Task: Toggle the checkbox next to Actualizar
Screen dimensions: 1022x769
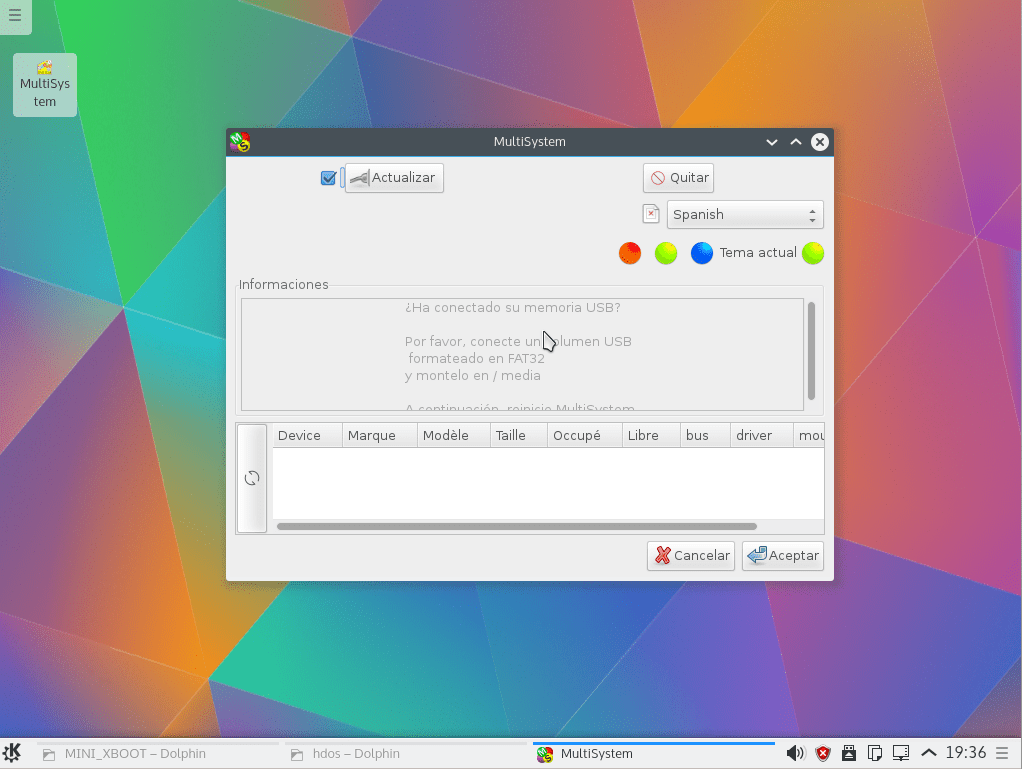Action: [328, 178]
